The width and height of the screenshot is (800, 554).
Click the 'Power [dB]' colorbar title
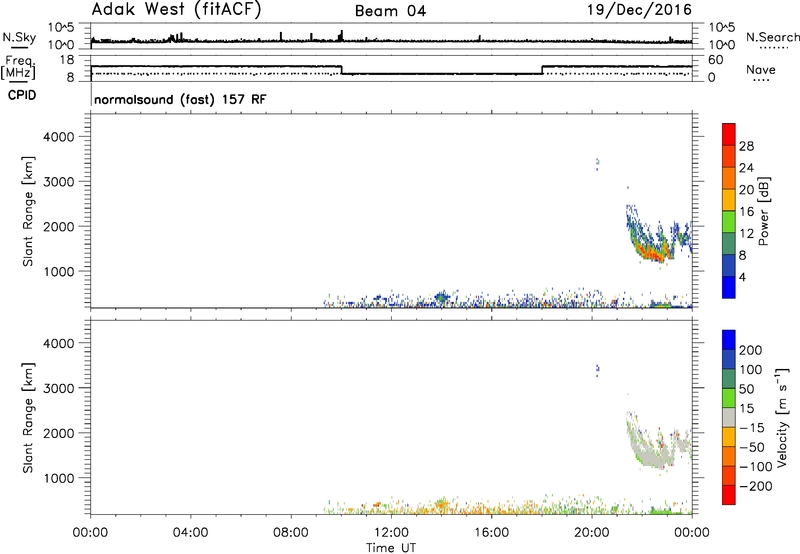763,211
